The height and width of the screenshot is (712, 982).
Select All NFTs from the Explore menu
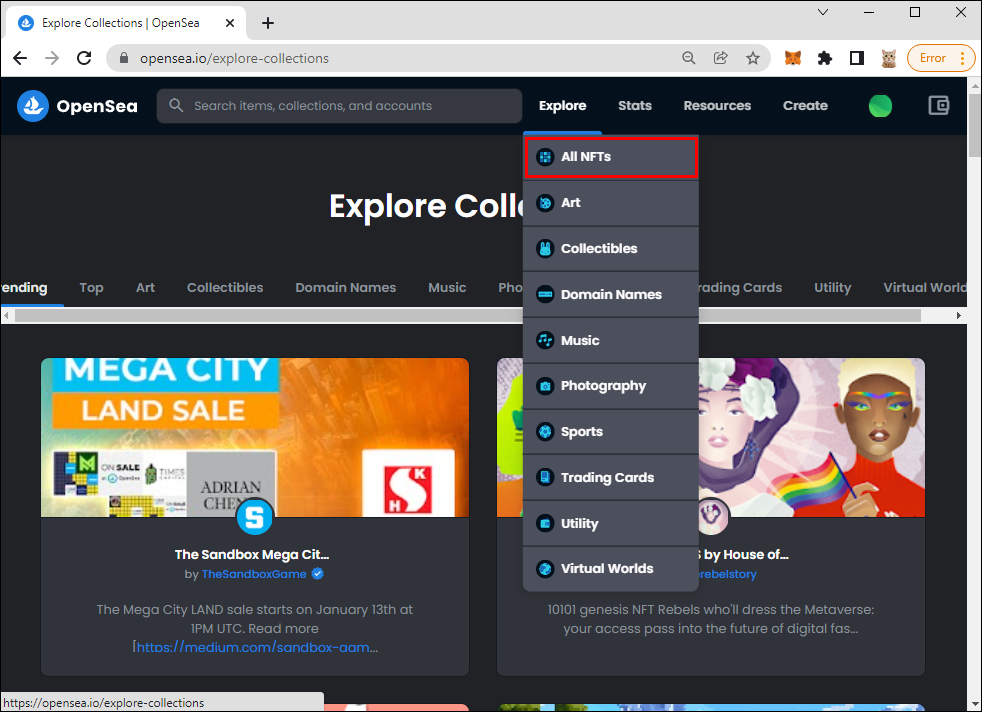pos(611,157)
